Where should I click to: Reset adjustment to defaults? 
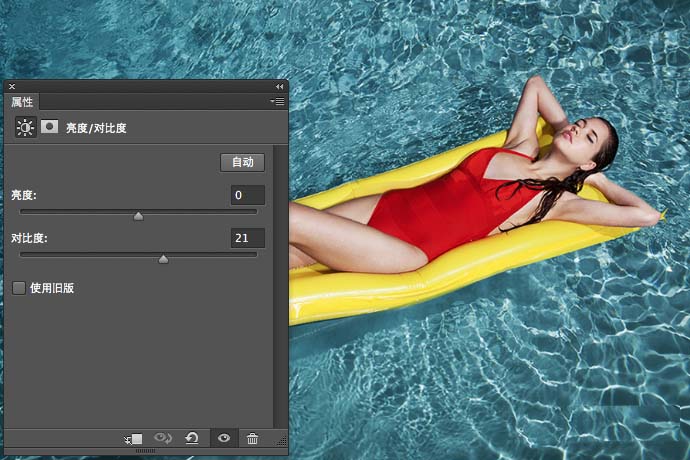point(192,439)
